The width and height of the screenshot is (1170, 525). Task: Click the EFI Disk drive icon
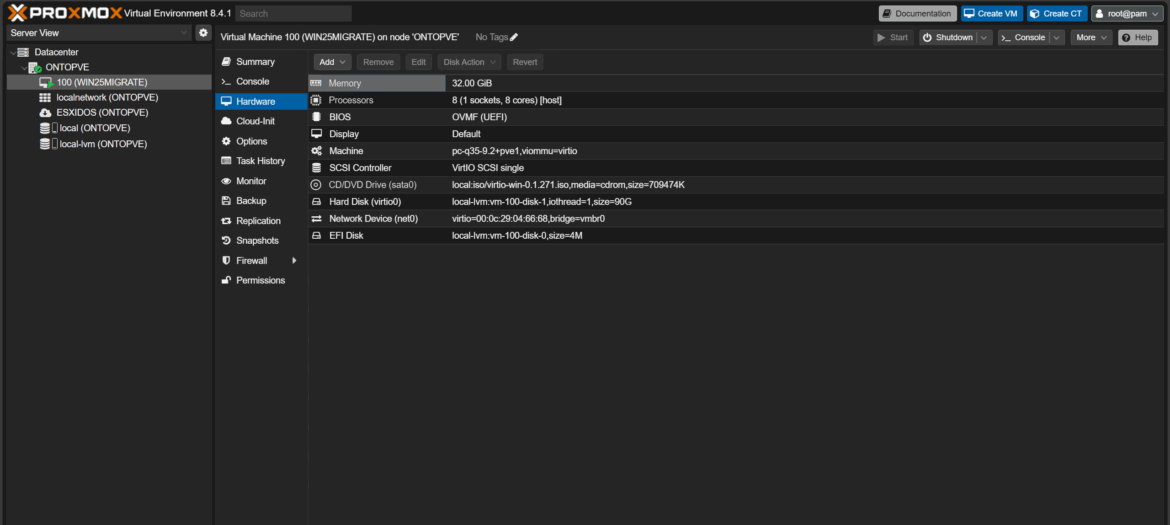pos(316,236)
